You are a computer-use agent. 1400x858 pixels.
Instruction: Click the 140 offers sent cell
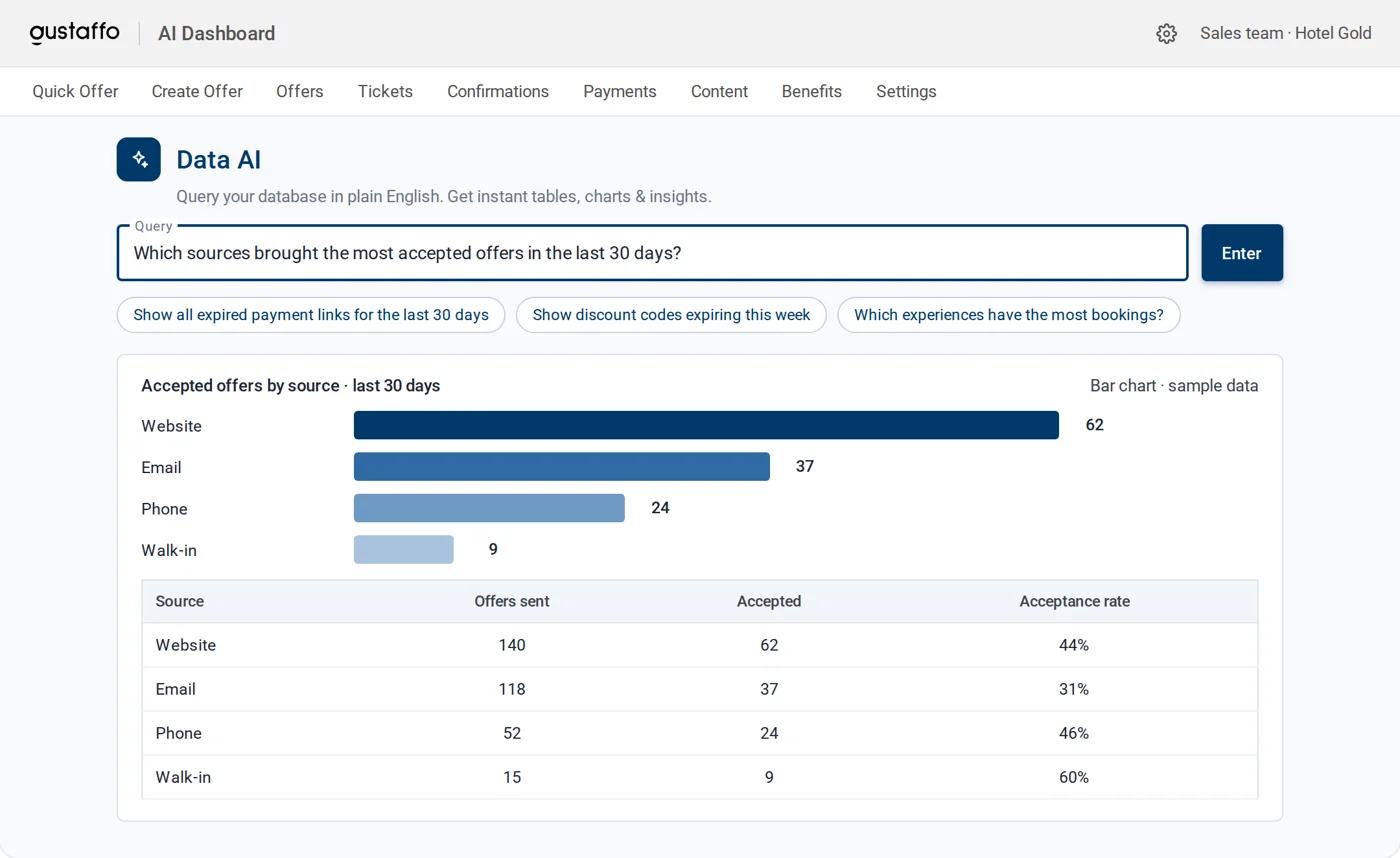[x=512, y=645]
